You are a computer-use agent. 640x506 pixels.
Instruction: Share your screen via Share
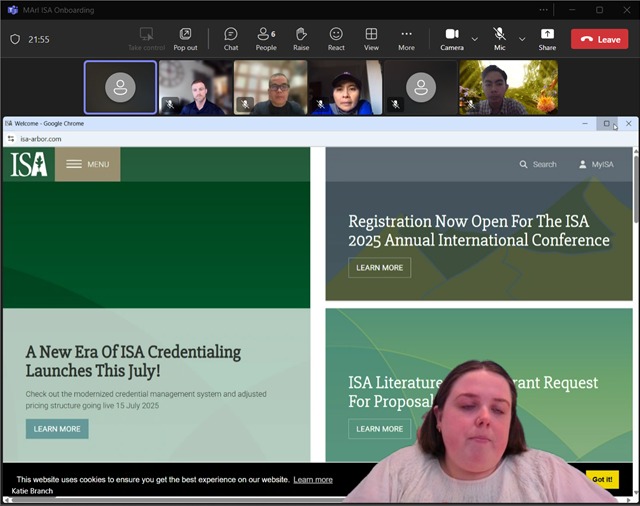(x=547, y=39)
